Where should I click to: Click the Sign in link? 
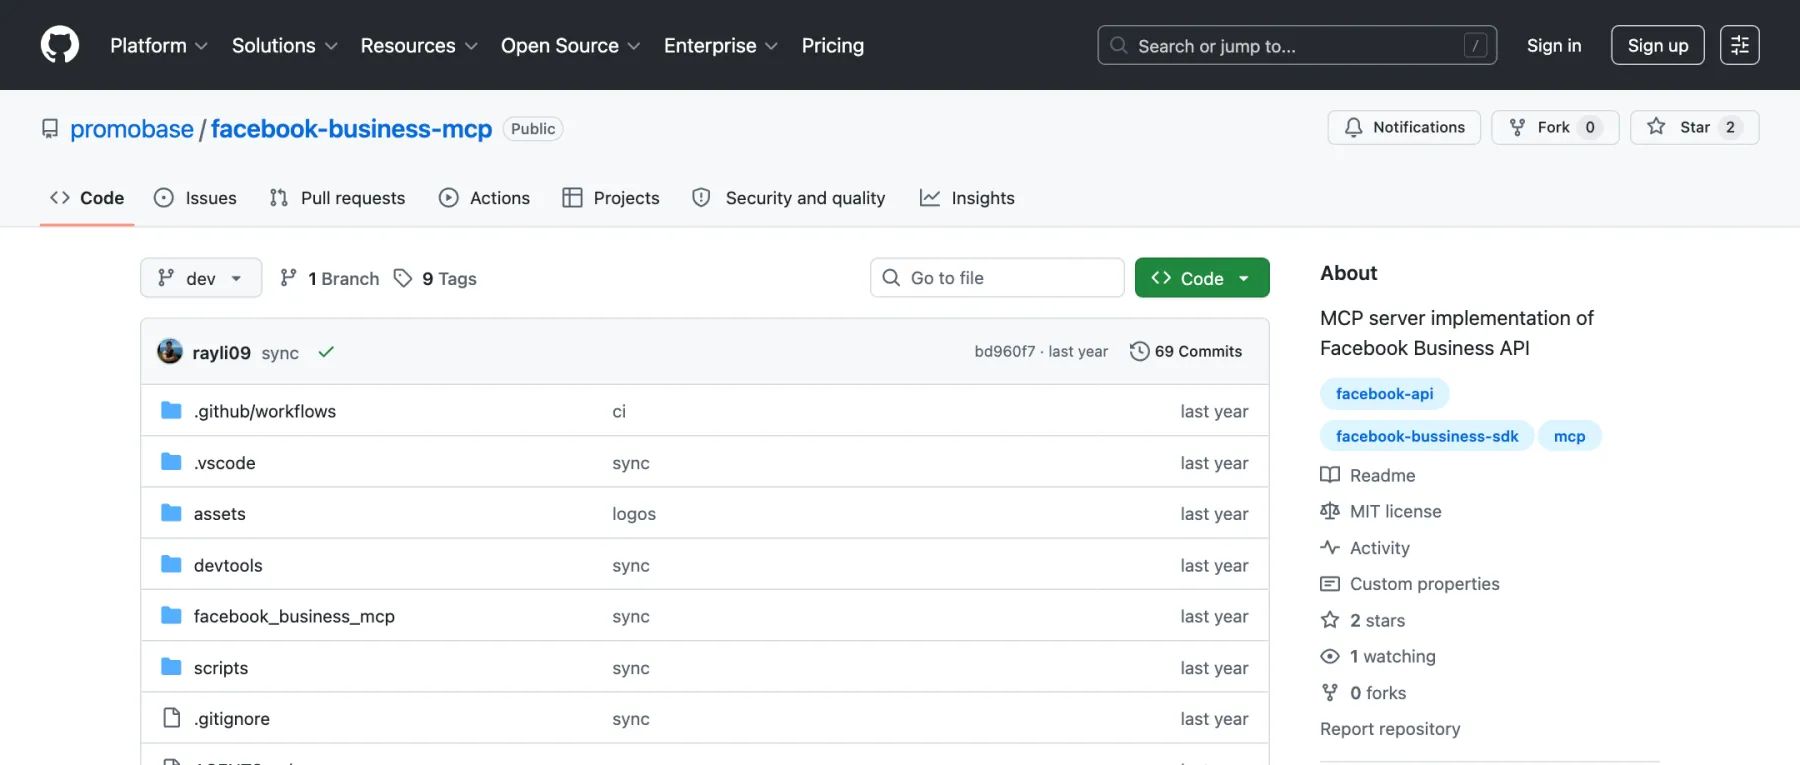pyautogui.click(x=1554, y=46)
